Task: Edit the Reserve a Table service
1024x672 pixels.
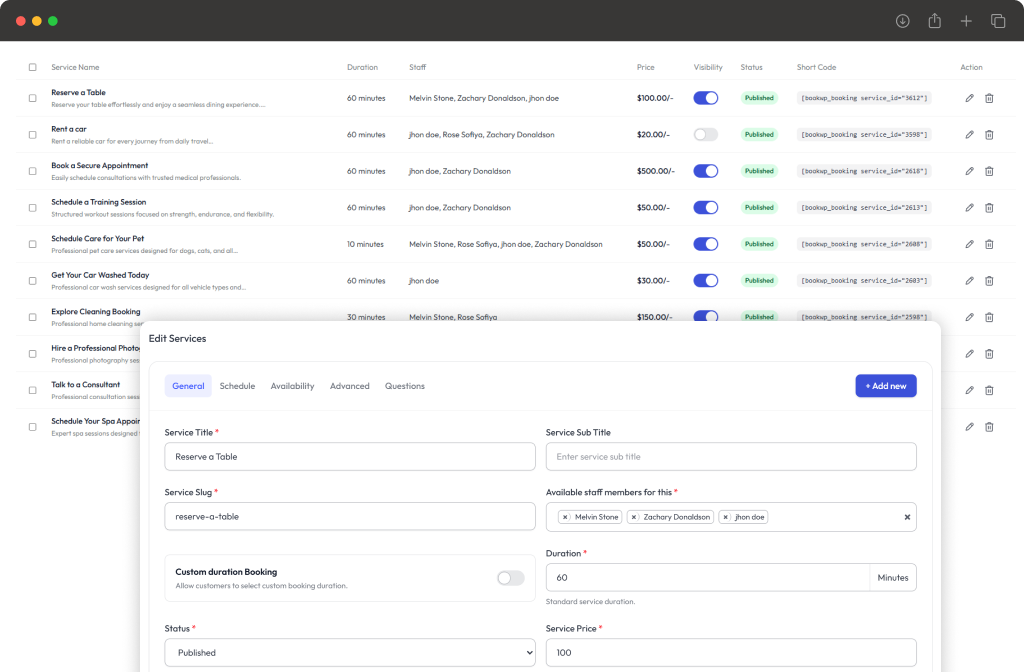Action: (x=969, y=98)
